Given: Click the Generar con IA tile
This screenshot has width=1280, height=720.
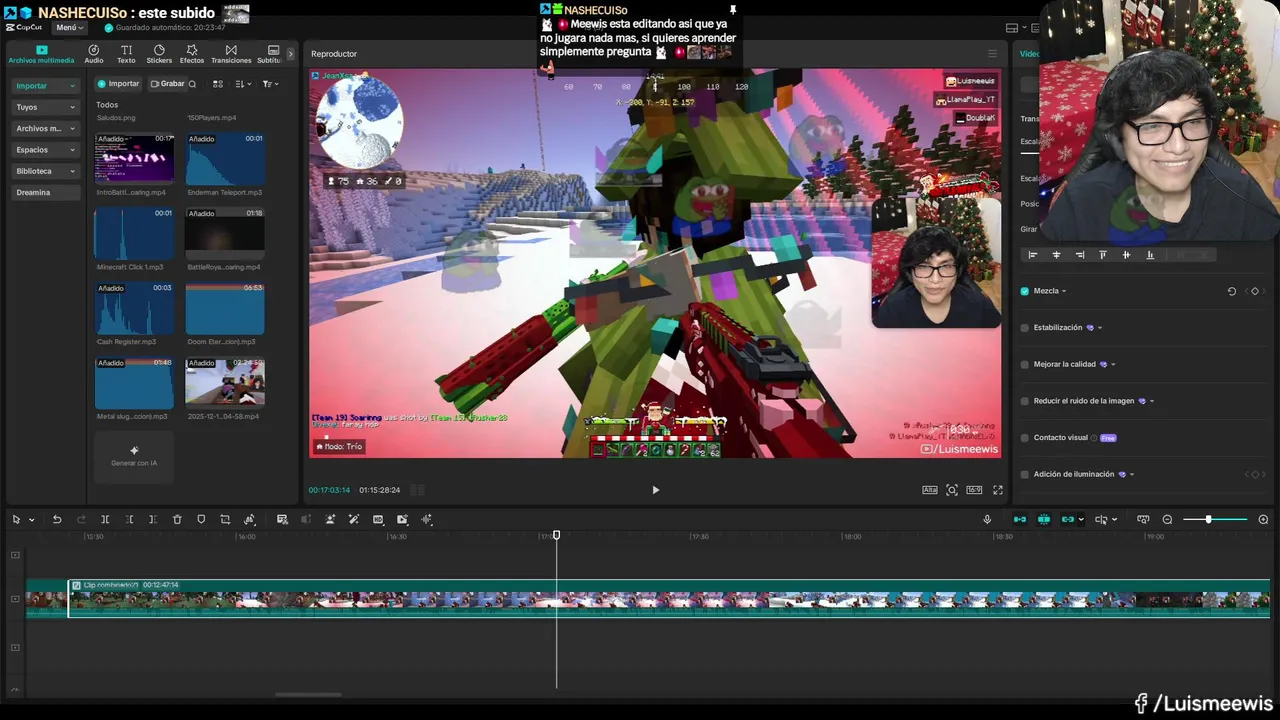Looking at the screenshot, I should 134,456.
